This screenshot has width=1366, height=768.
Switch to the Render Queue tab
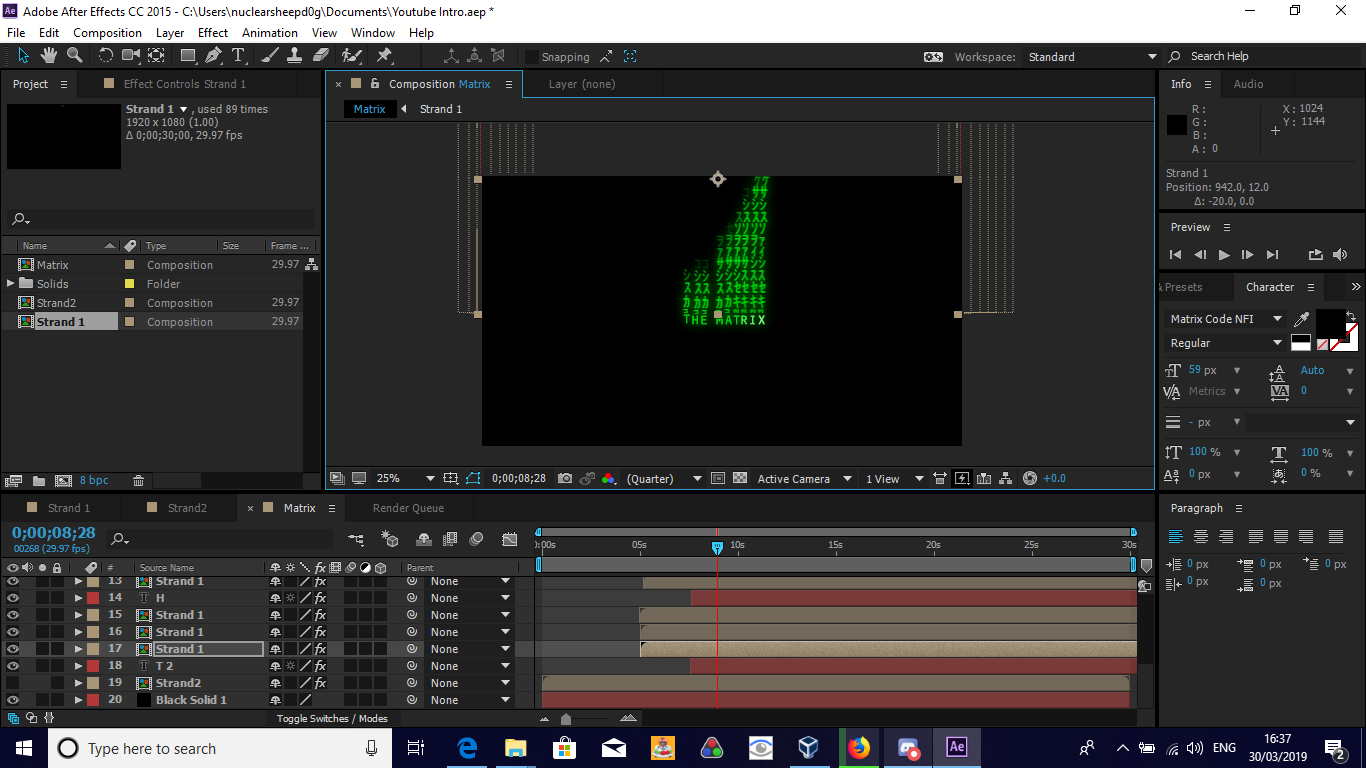point(408,508)
